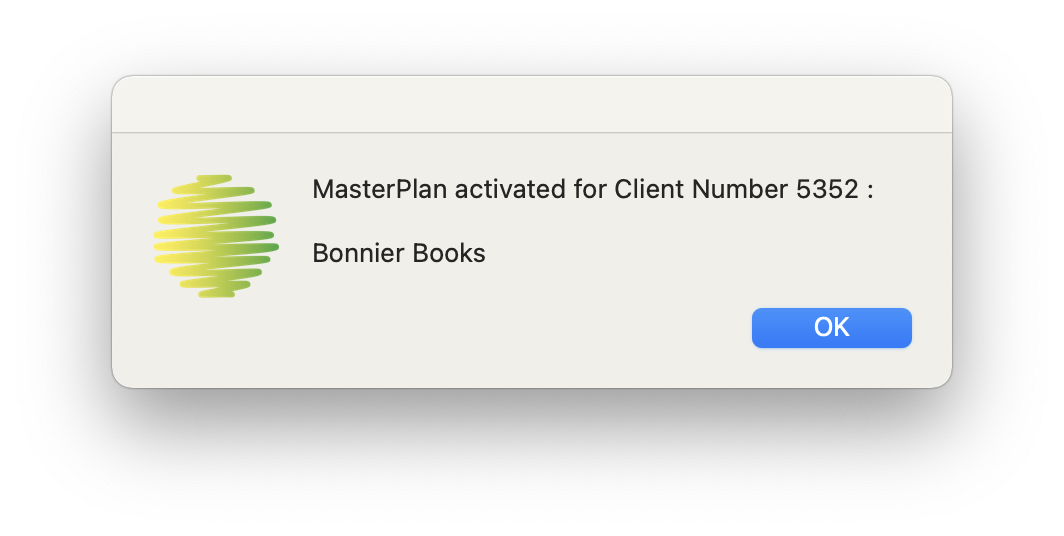This screenshot has height=536, width=1064.
Task: Click the OK button
Action: (x=831, y=327)
